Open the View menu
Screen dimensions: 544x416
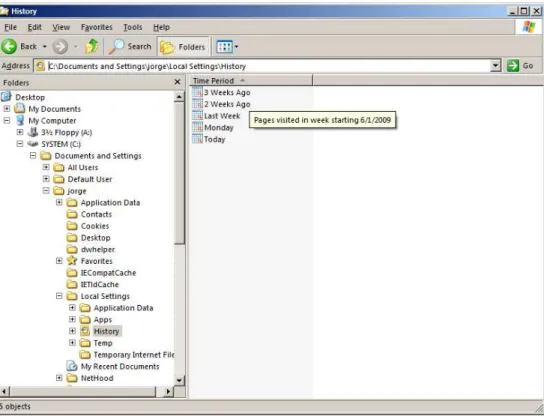(x=61, y=27)
